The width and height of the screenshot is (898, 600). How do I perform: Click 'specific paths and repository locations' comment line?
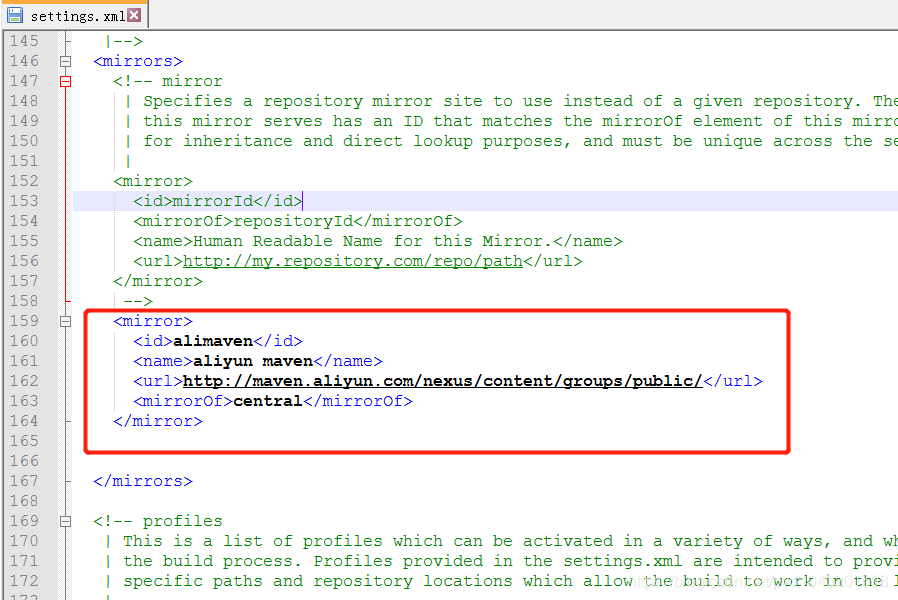click(501, 581)
